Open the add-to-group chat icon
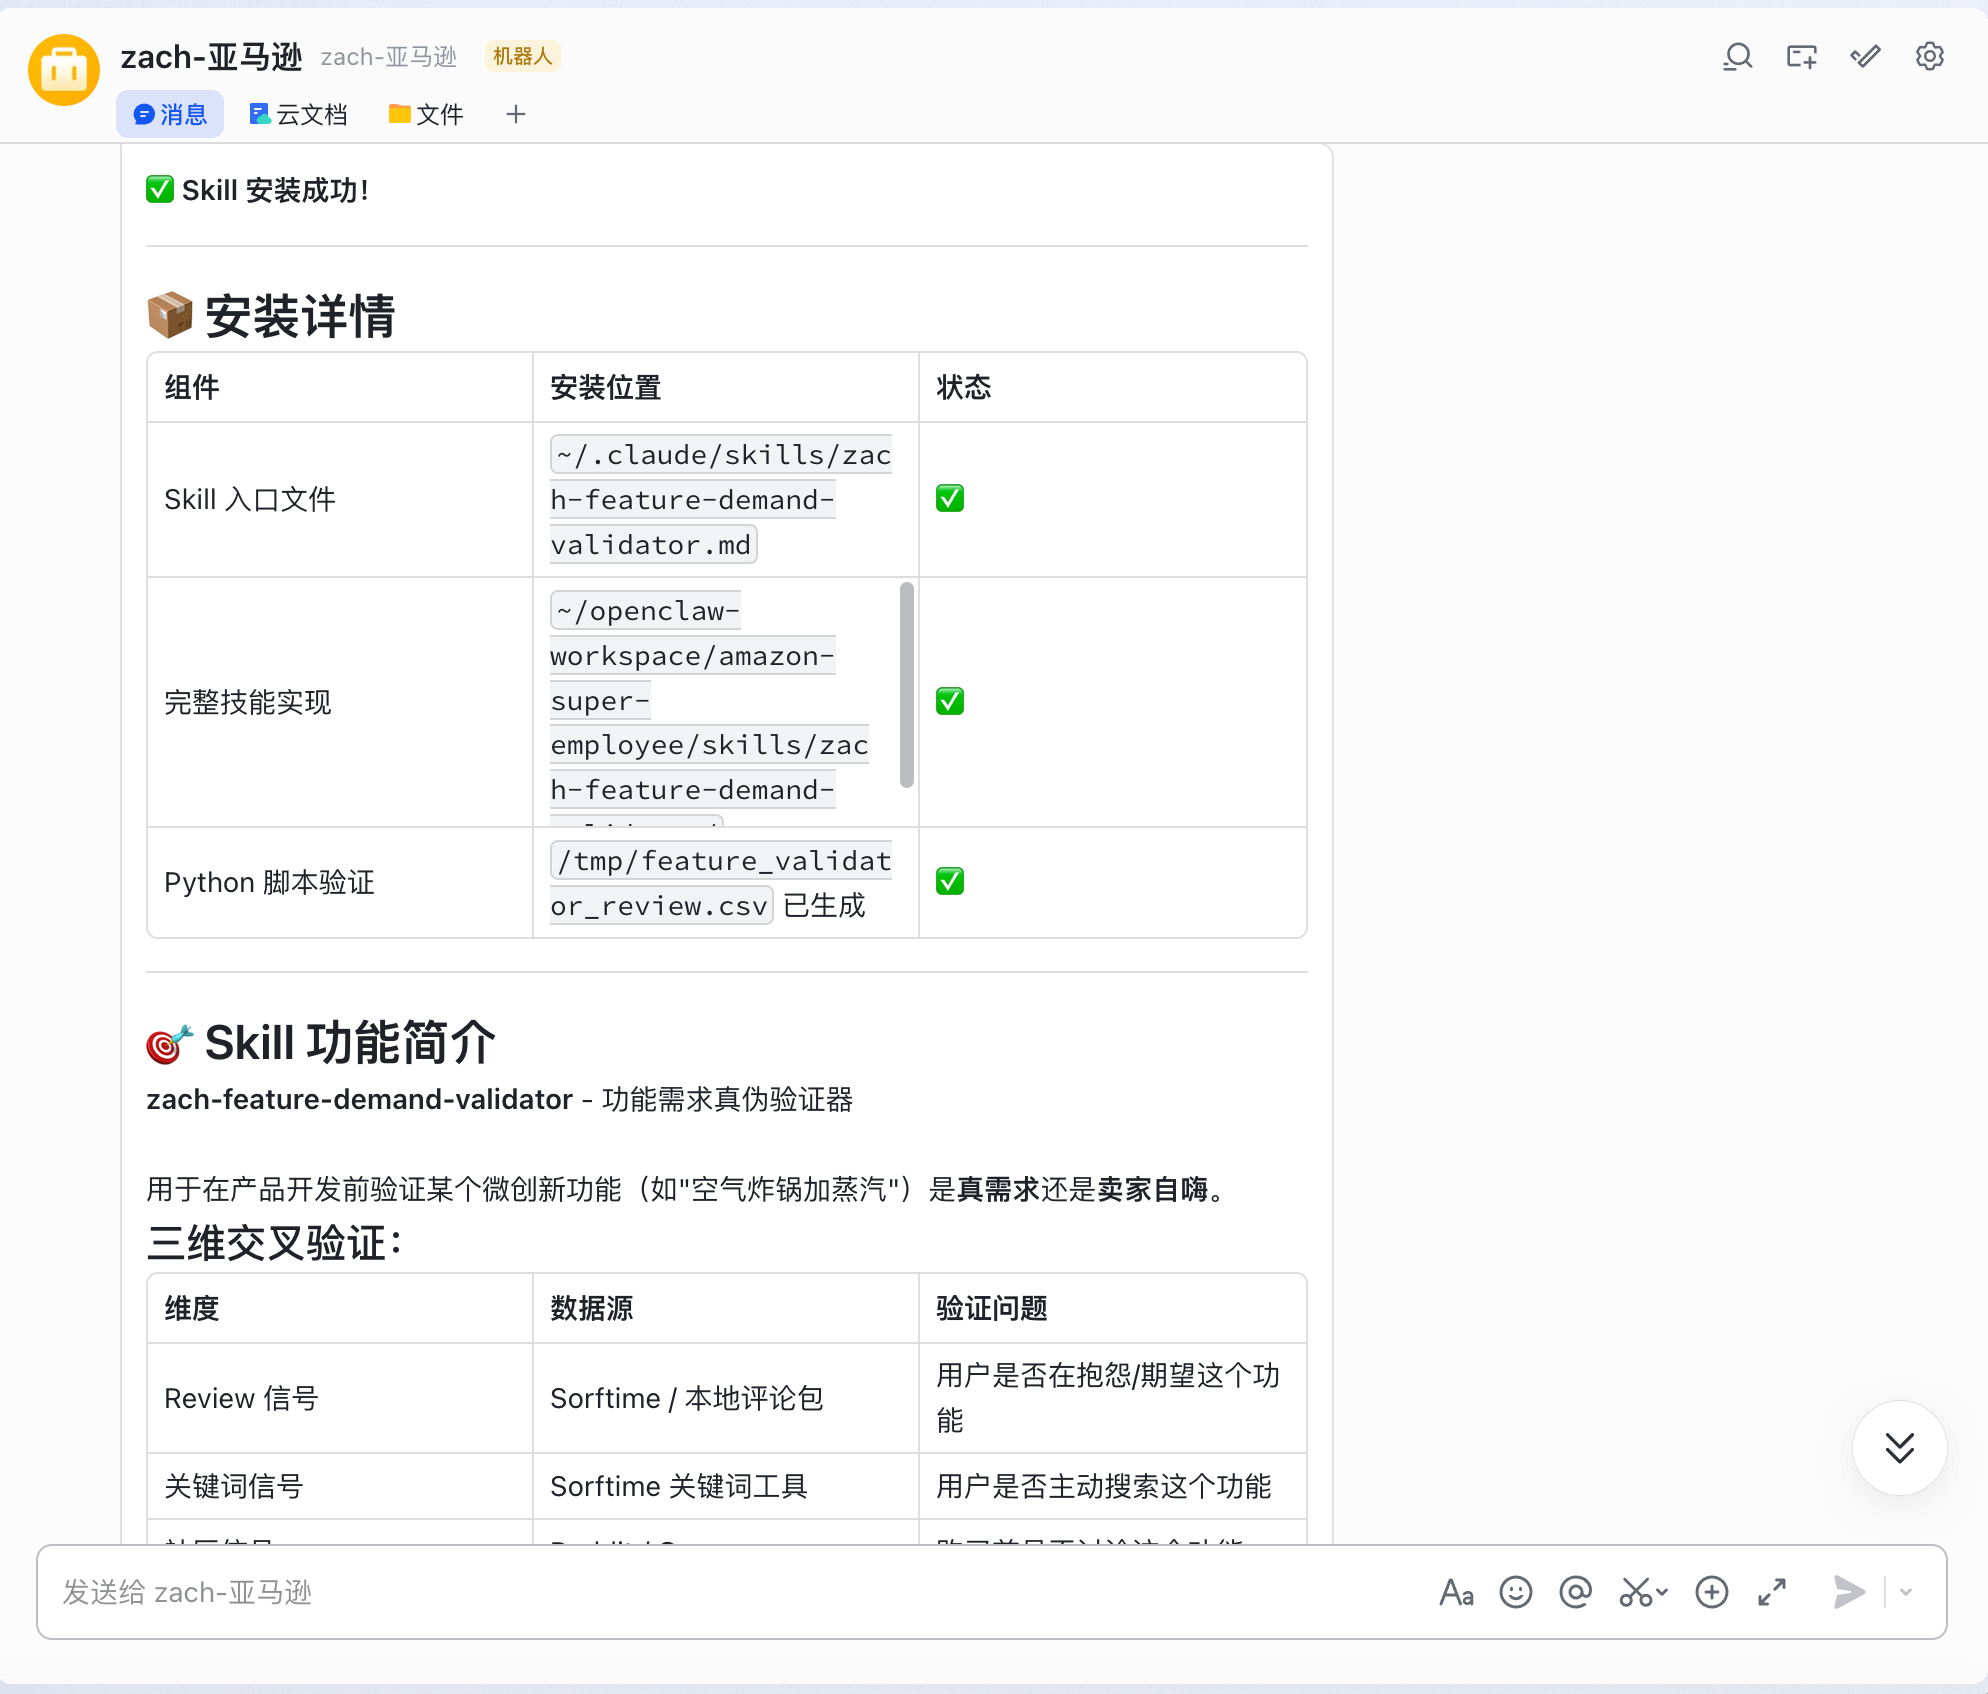1988x1694 pixels. click(1802, 57)
